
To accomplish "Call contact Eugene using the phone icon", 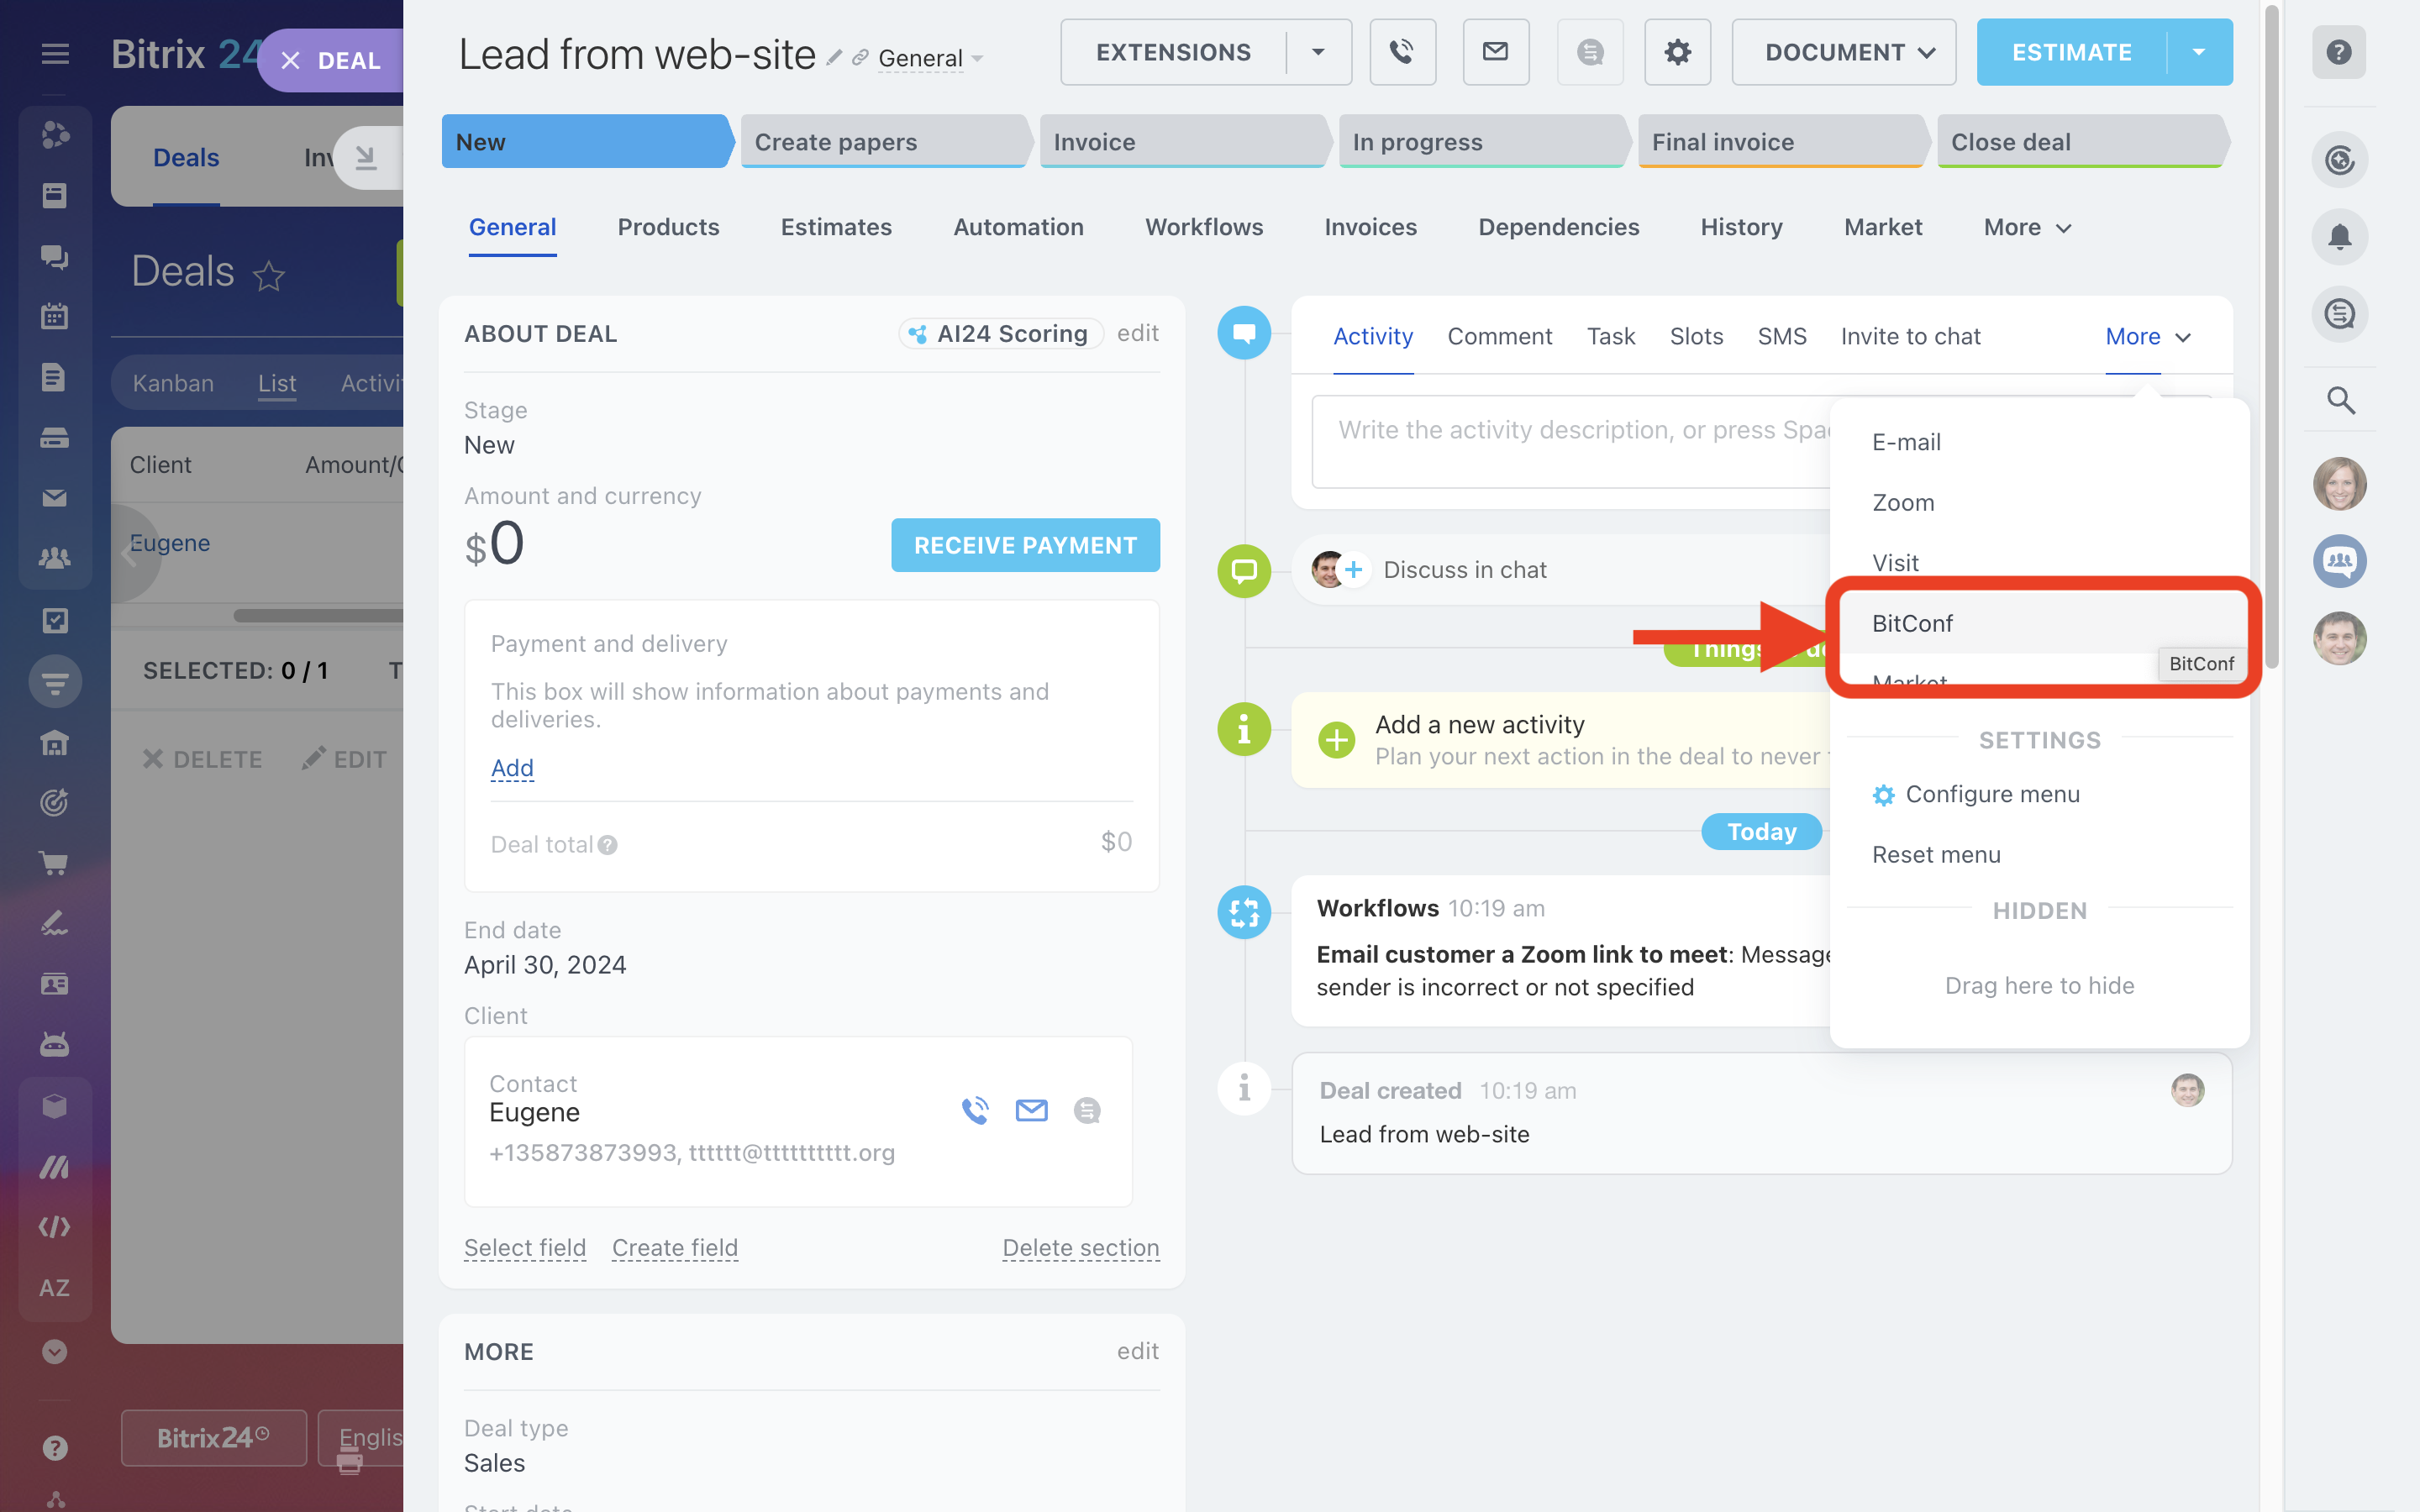I will tap(975, 1110).
